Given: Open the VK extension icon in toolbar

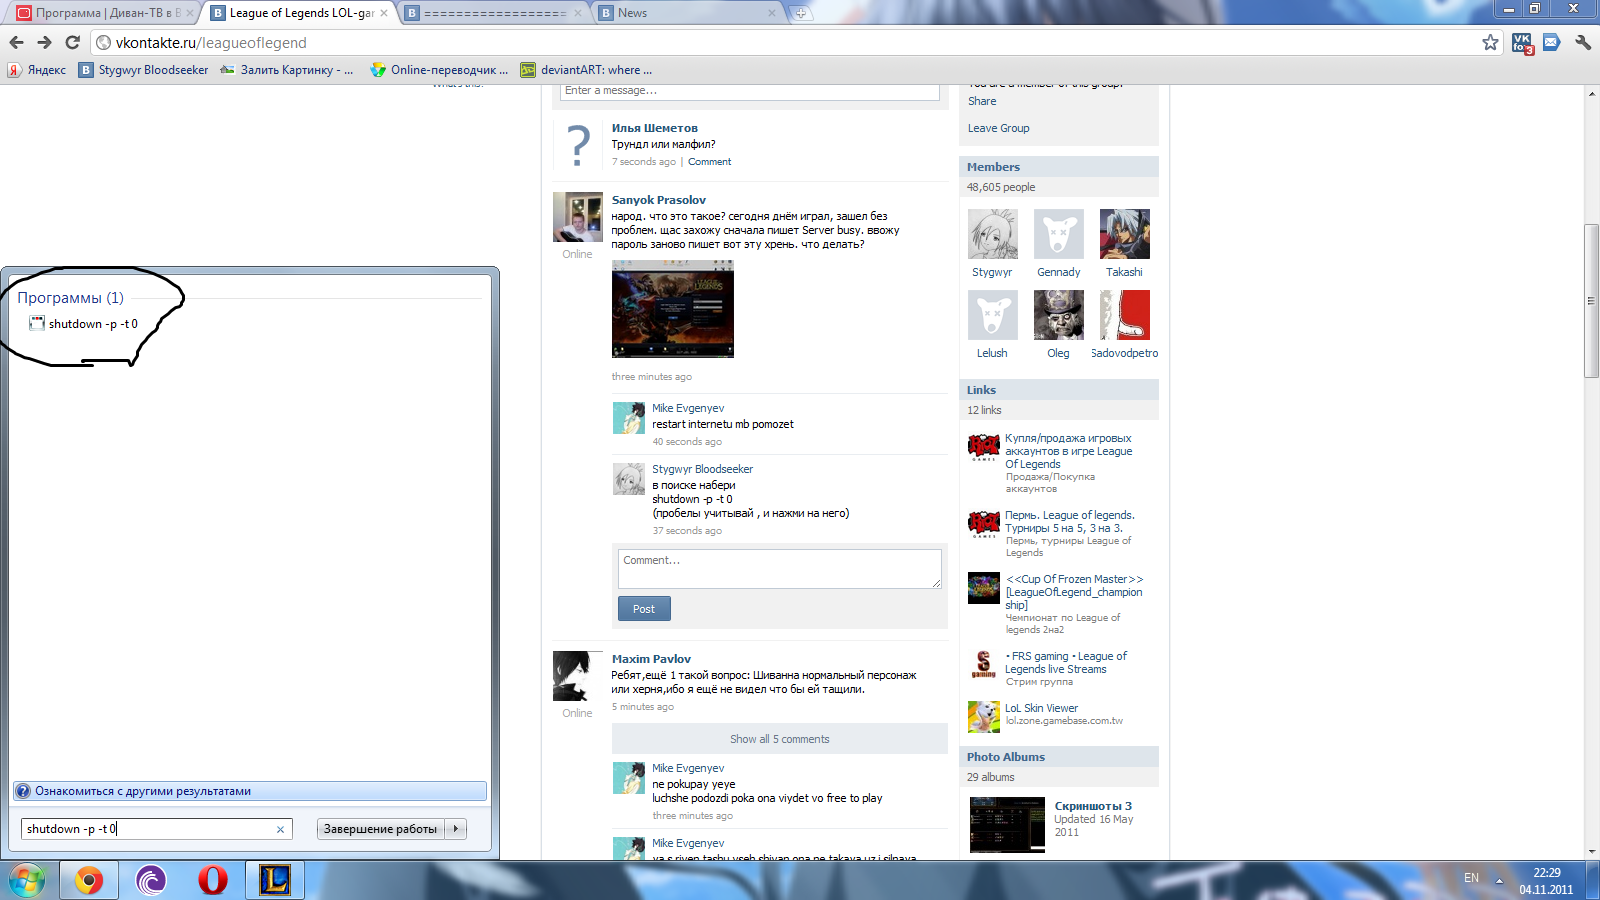Looking at the screenshot, I should point(1522,43).
